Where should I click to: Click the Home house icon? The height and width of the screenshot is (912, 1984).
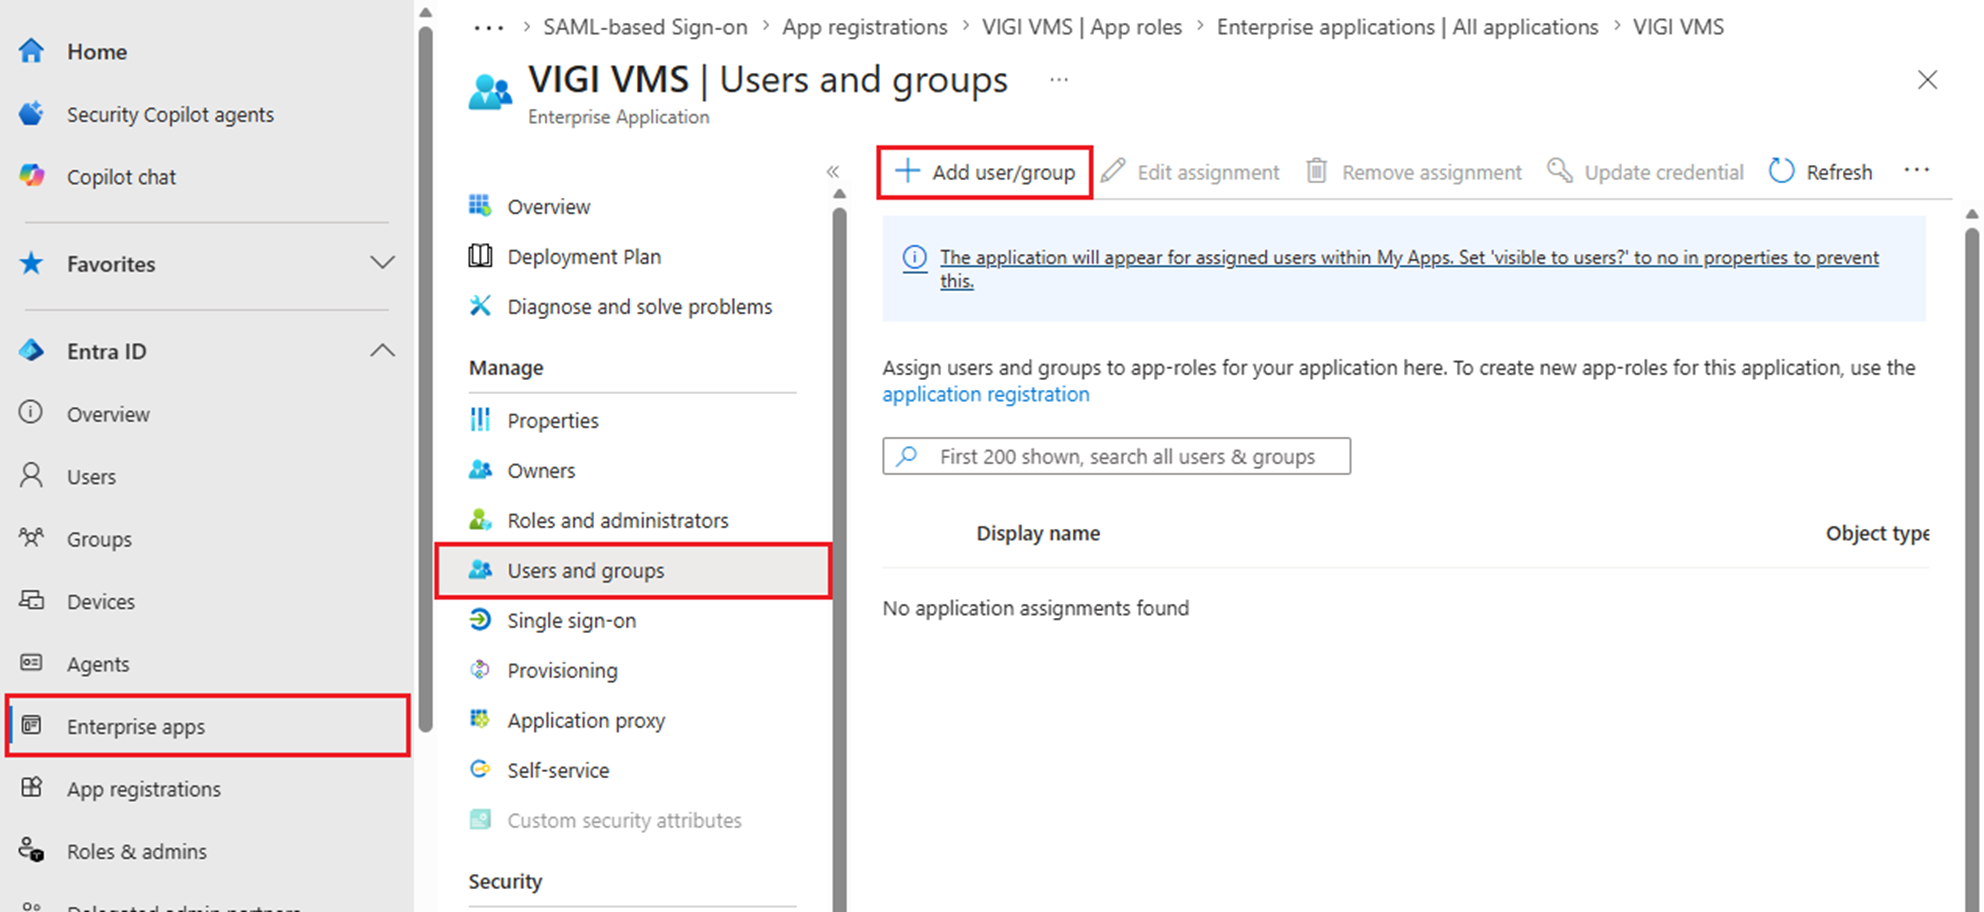click(x=31, y=51)
